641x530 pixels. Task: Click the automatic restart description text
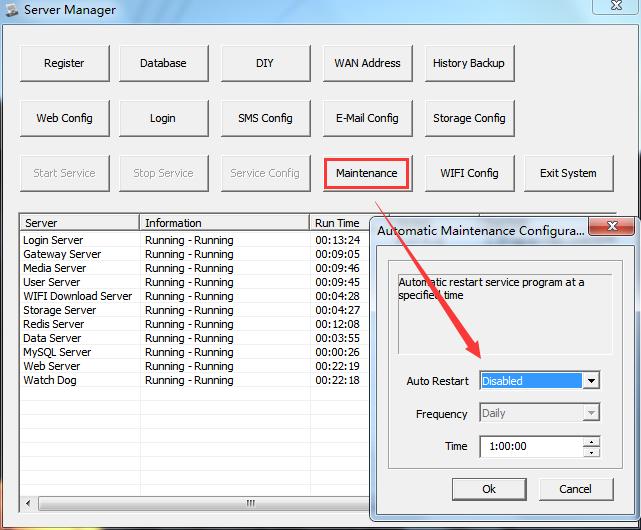(x=491, y=289)
